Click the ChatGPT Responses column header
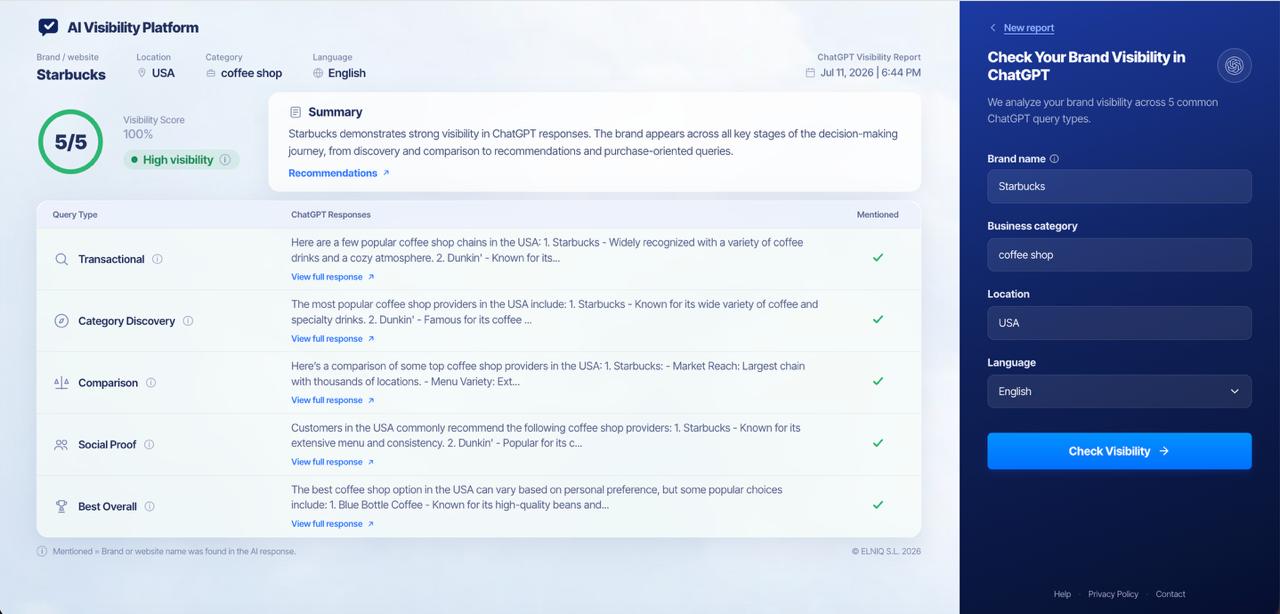1280x614 pixels. coord(331,215)
